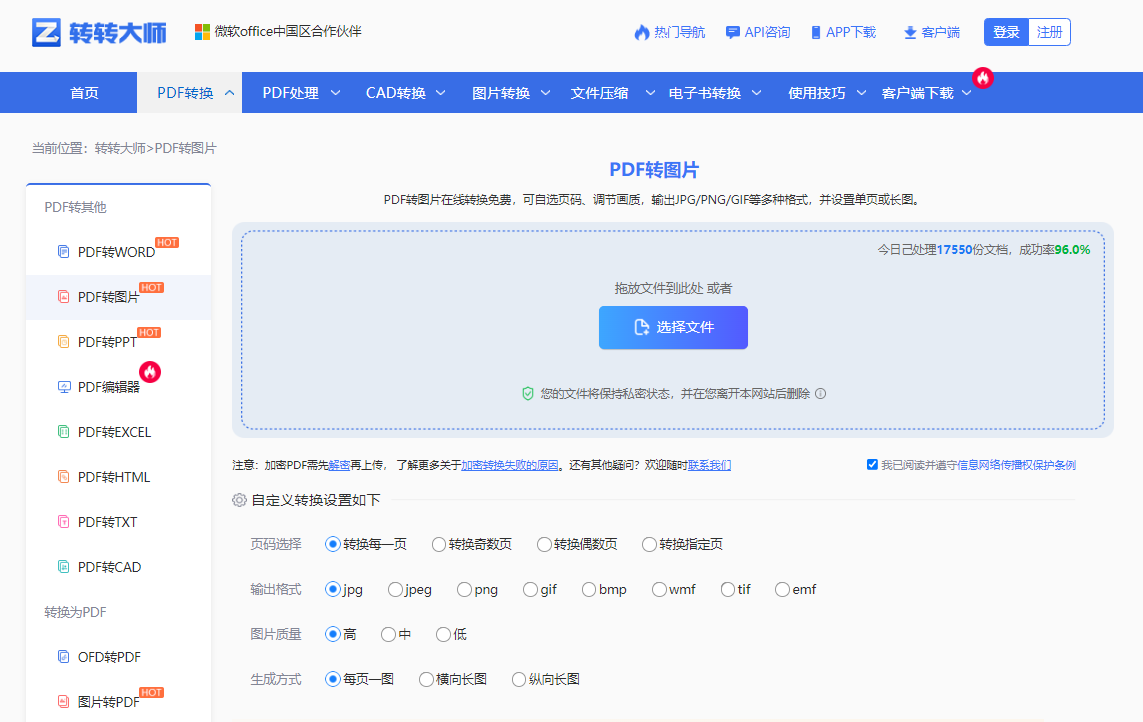Expand the CAD转换 dropdown menu
Screen dimensions: 1143x722
(441, 93)
